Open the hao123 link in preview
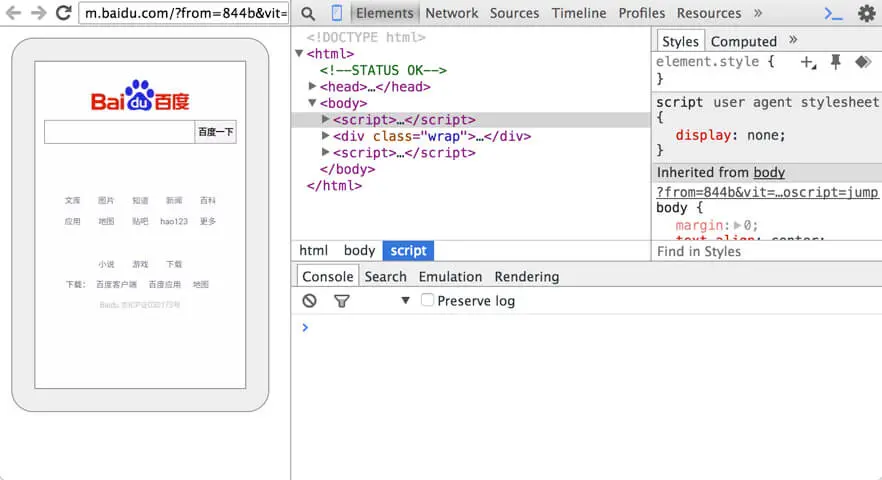The height and width of the screenshot is (480, 882). 174,221
